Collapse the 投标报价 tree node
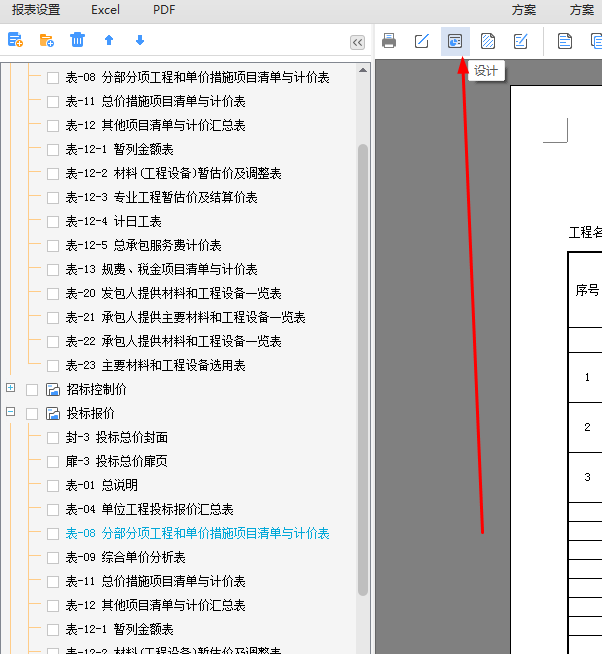The height and width of the screenshot is (654, 602). tap(10, 412)
